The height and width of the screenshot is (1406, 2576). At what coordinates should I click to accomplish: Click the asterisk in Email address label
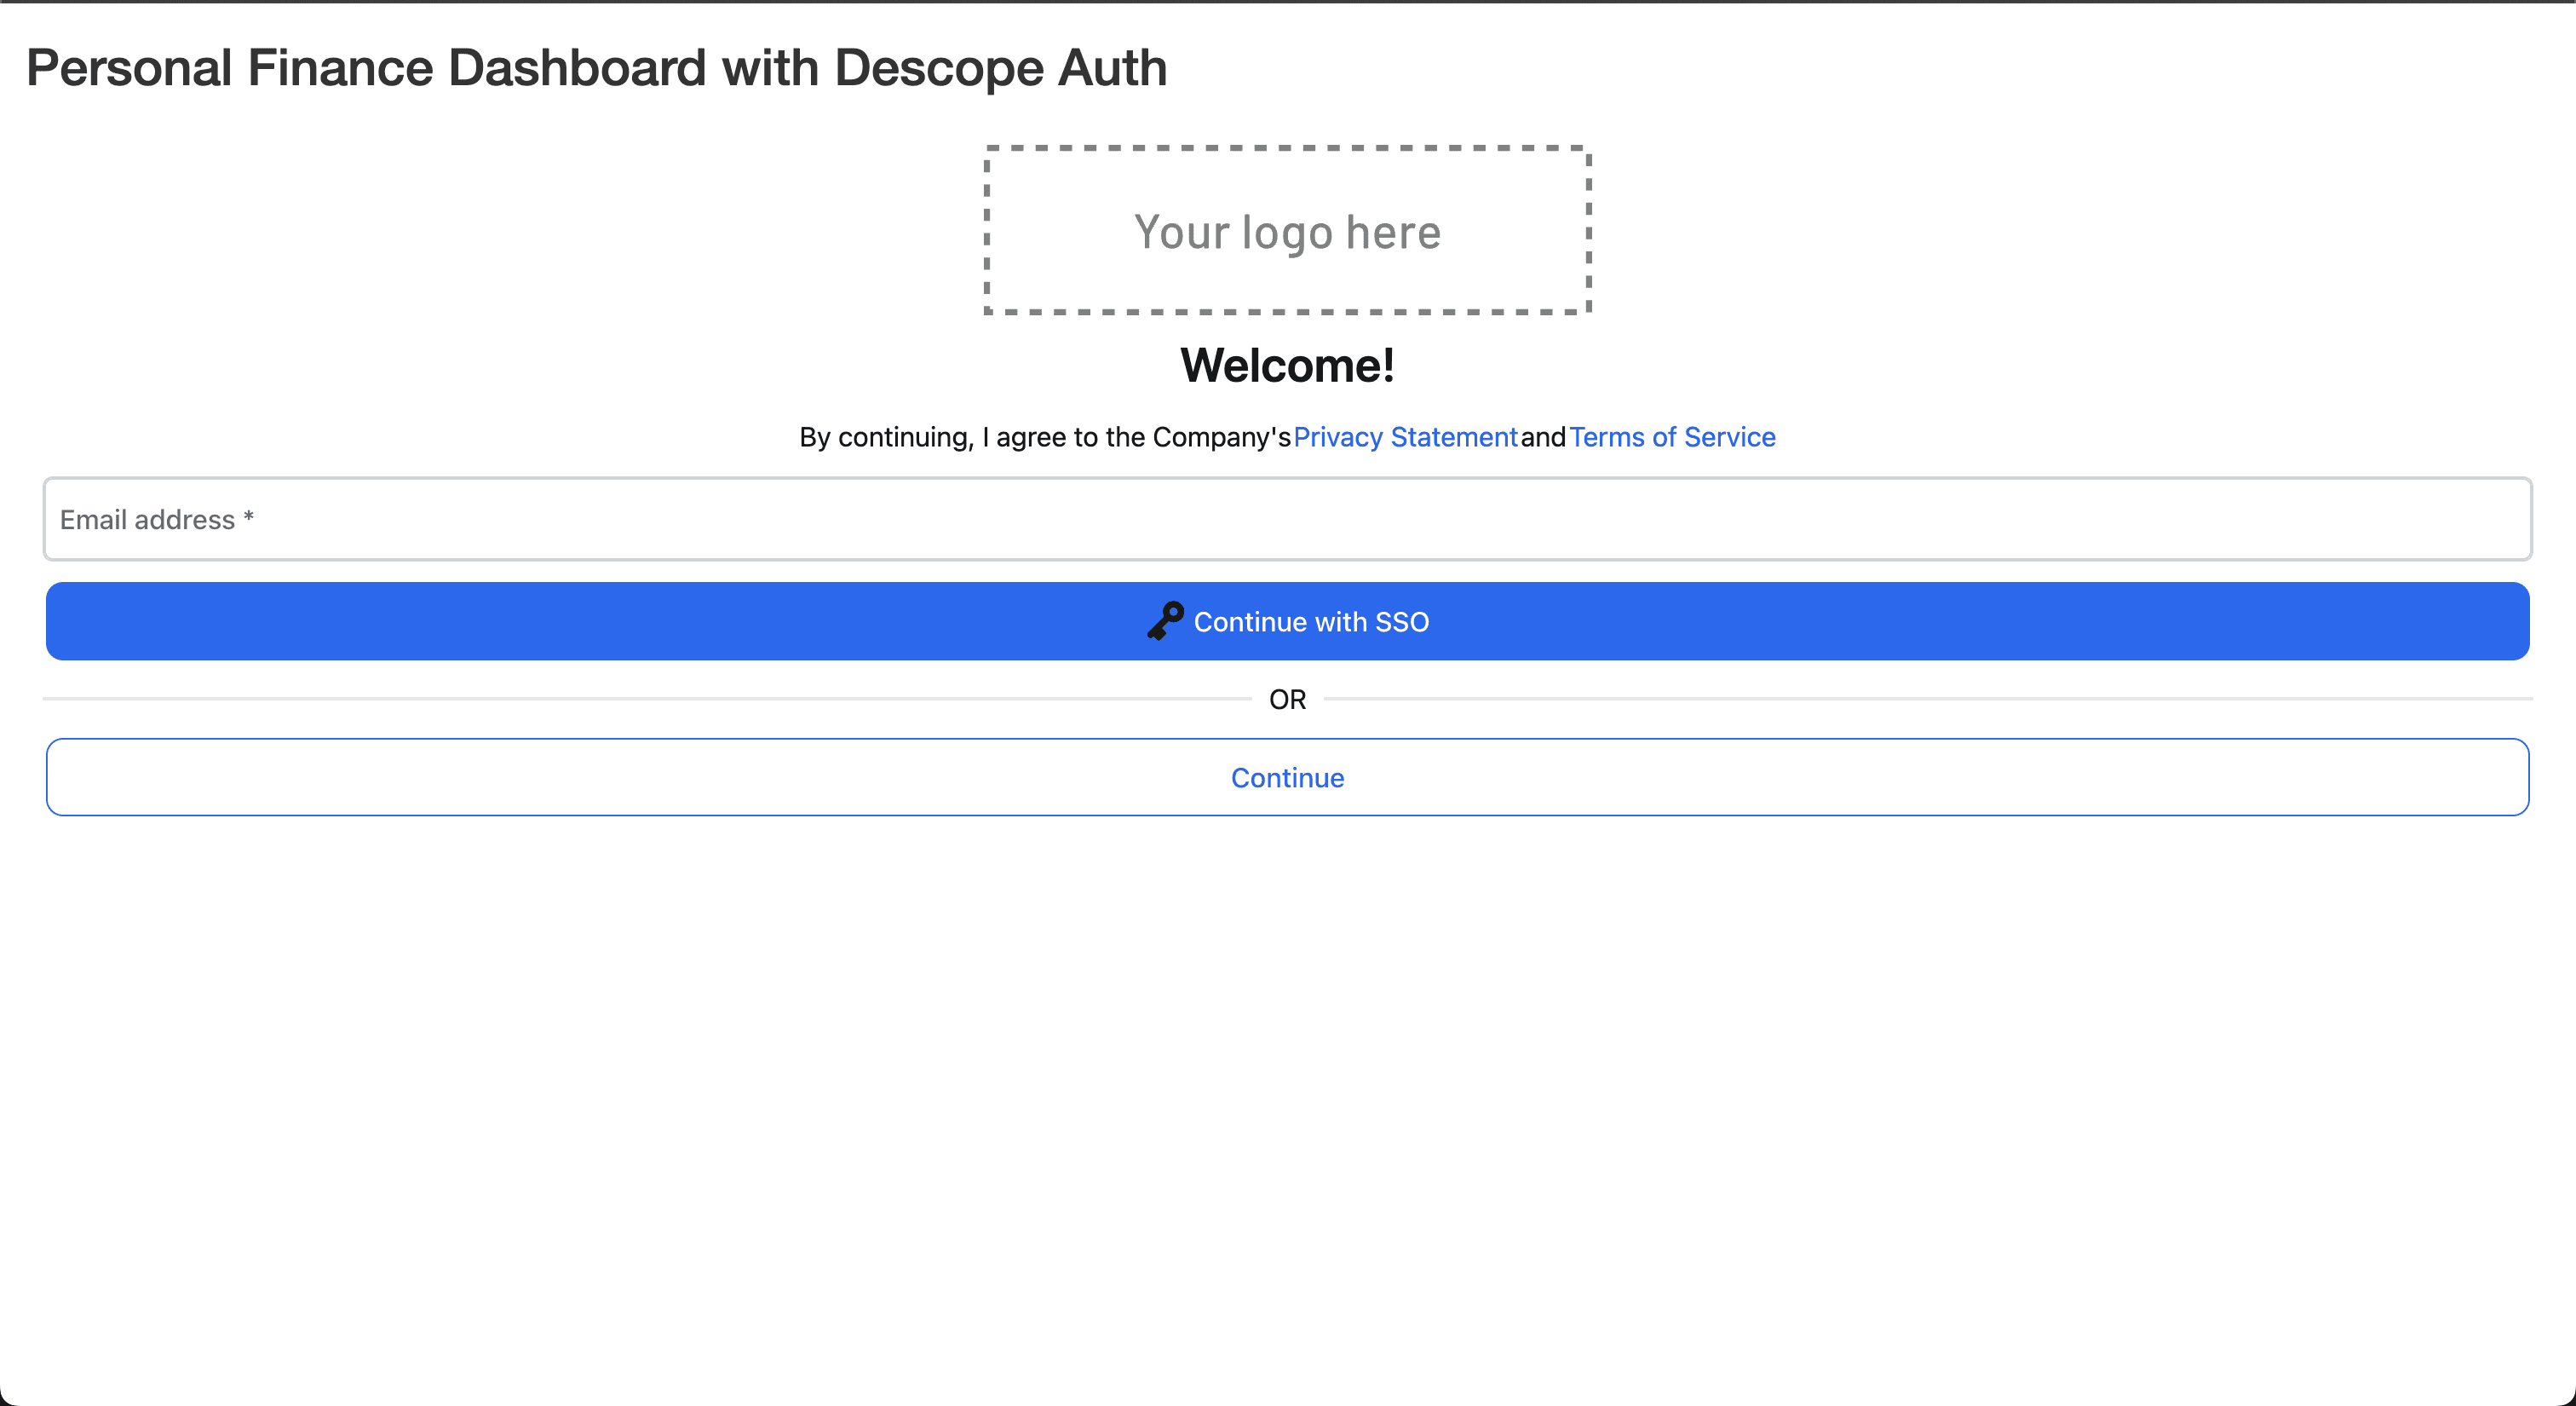[x=249, y=519]
